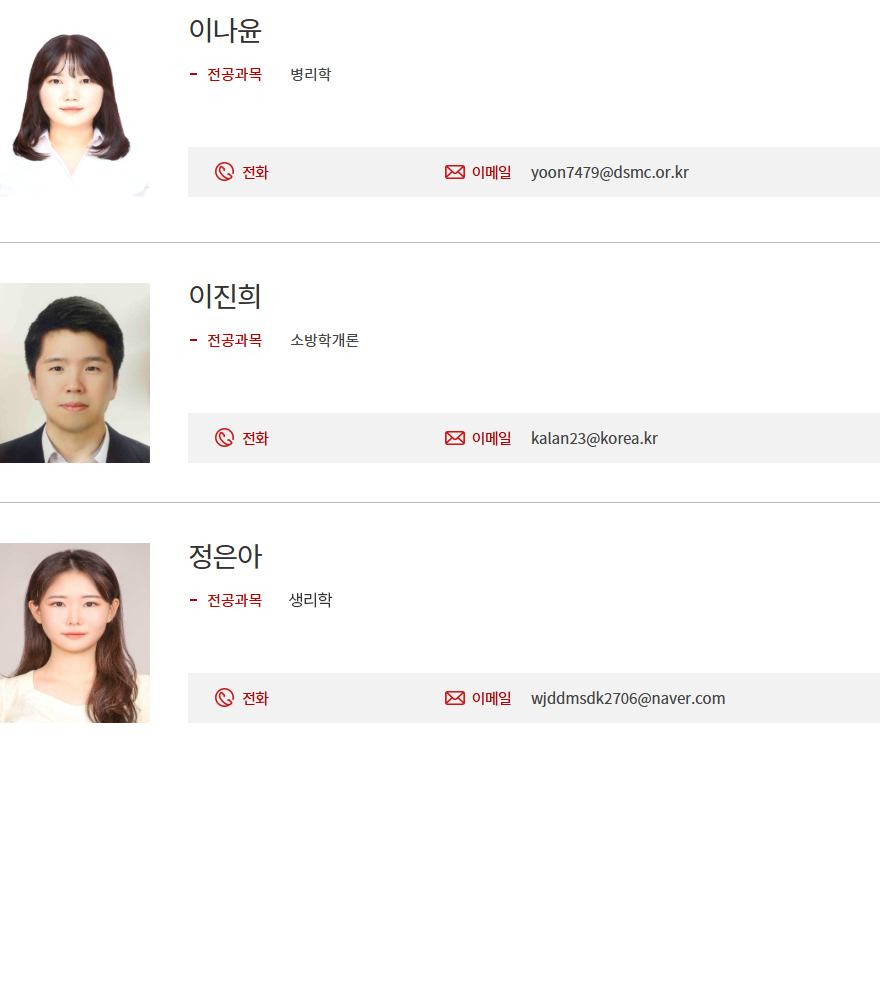Image resolution: width=880 pixels, height=998 pixels.
Task: Open the email link wjddmsdk2706@naver.com
Action: pos(628,698)
